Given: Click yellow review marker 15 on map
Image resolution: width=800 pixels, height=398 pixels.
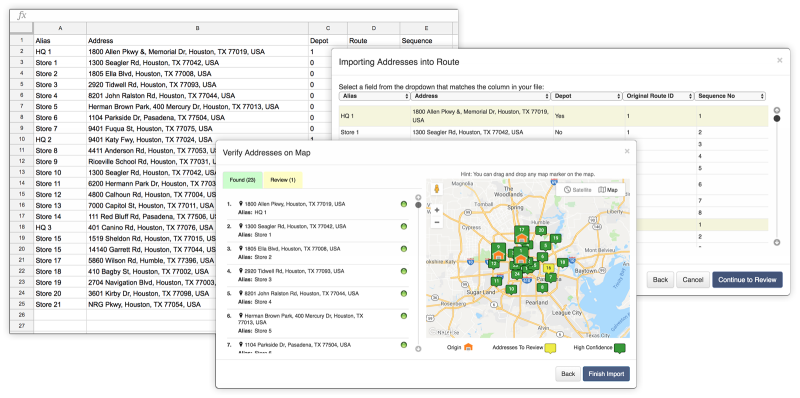Looking at the screenshot, I should click(x=549, y=268).
